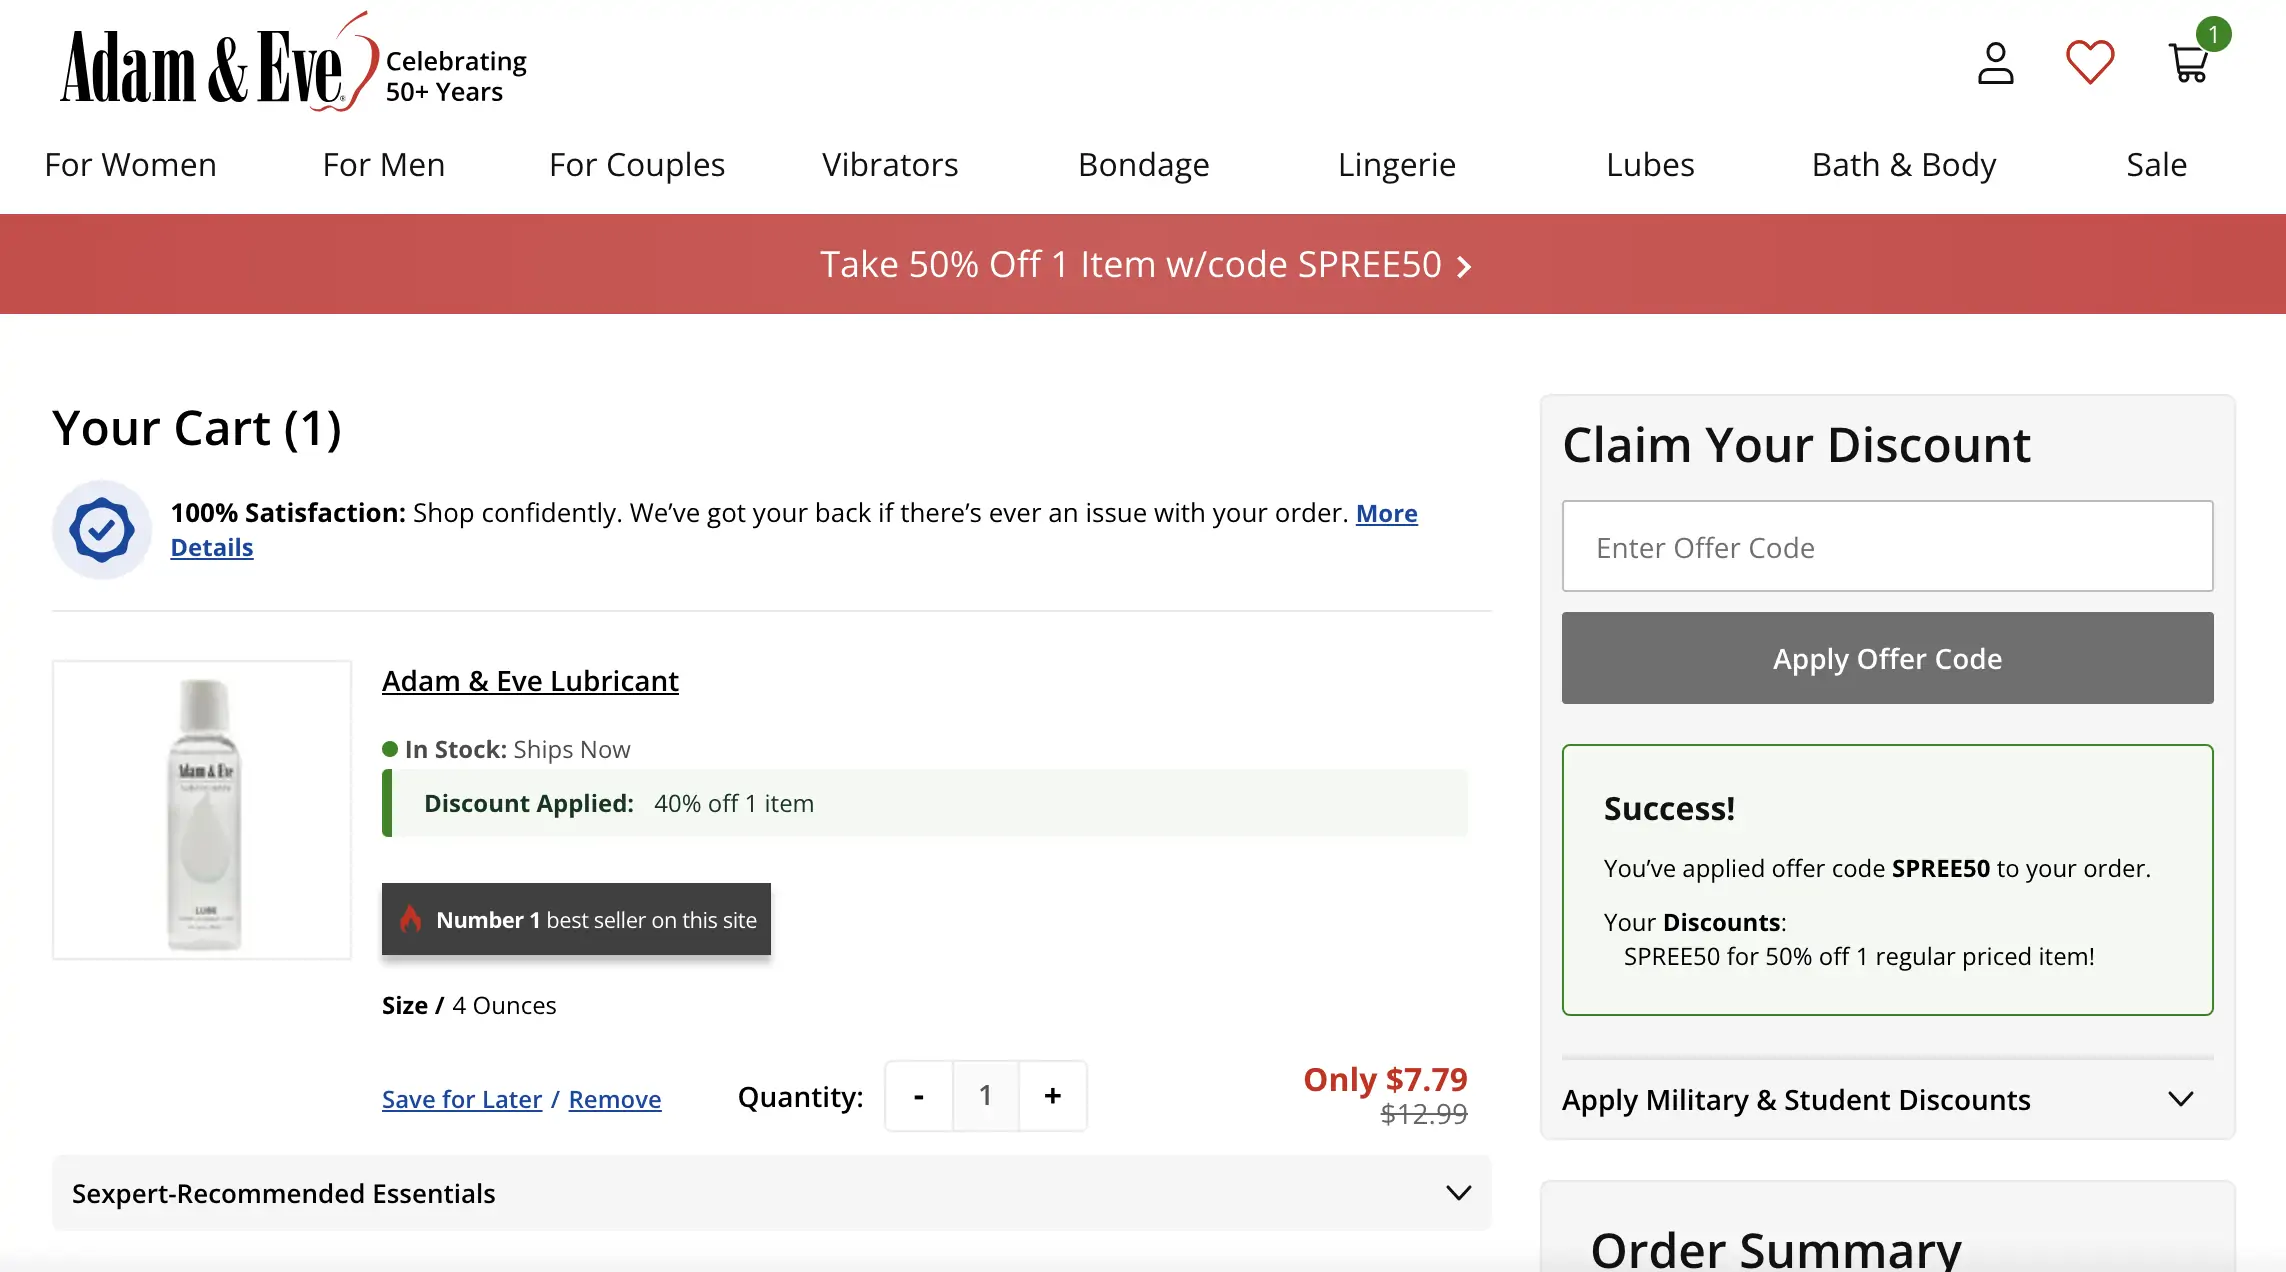Viewport: 2286px width, 1272px height.
Task: Click the Adam & Eve logo
Action: click(x=219, y=64)
